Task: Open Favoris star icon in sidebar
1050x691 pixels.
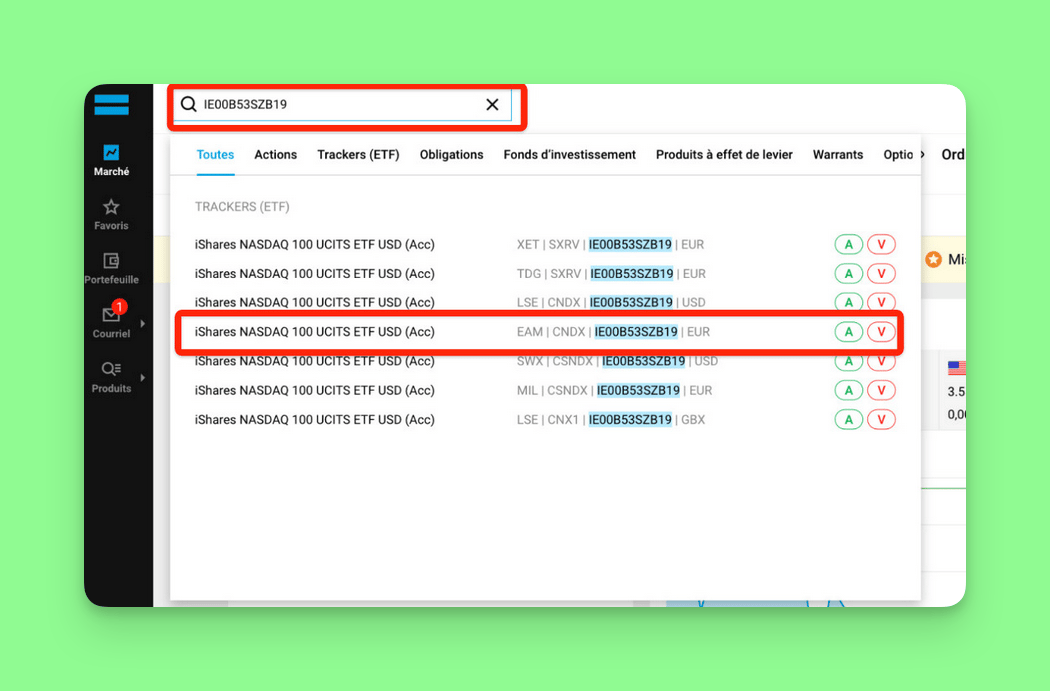Action: 111,214
